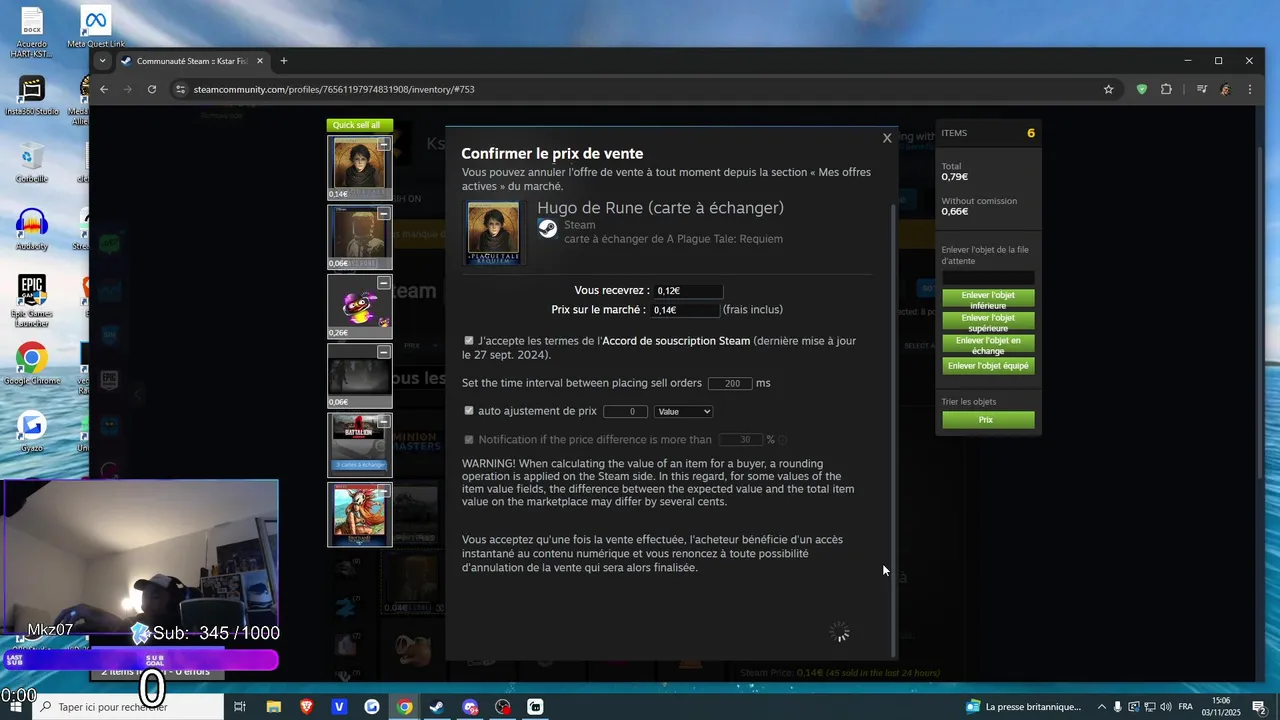Open Steam from the taskbar

tap(437, 707)
